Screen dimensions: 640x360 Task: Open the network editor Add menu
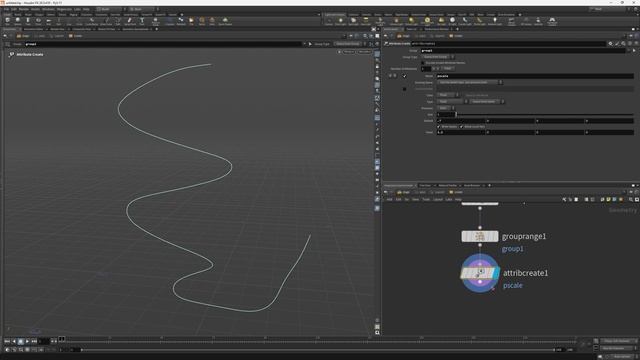[x=389, y=200]
